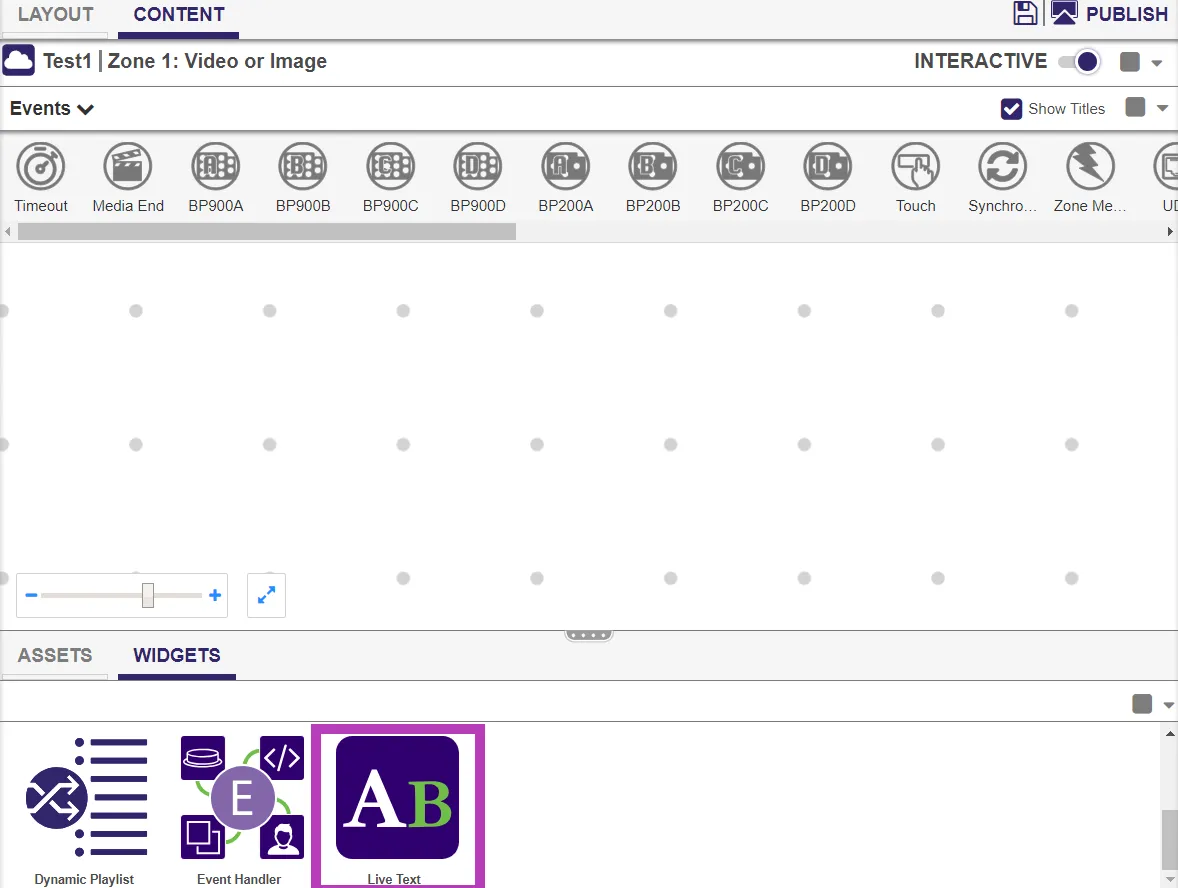
Task: Click the INTERACTIVE label text
Action: [980, 61]
